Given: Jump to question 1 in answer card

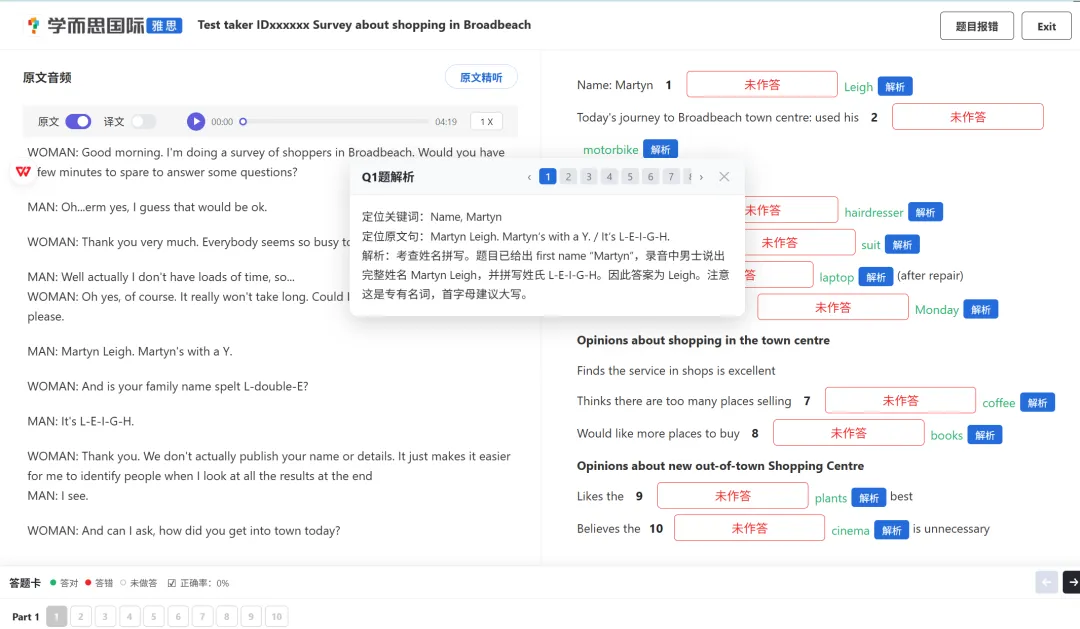Looking at the screenshot, I should (56, 617).
